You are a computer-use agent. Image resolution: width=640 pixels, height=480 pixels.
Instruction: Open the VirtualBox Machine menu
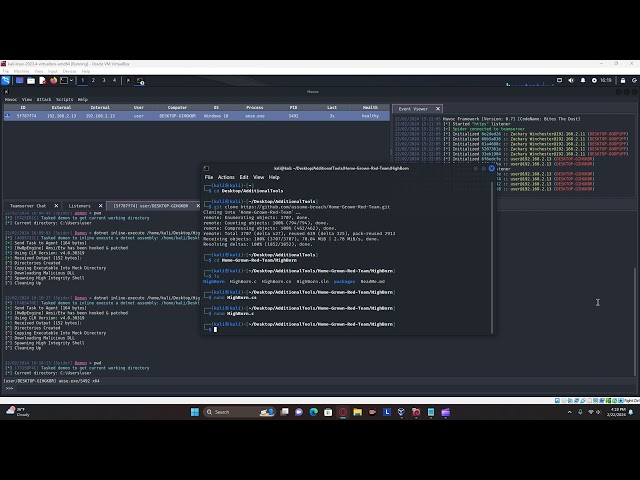click(21, 71)
